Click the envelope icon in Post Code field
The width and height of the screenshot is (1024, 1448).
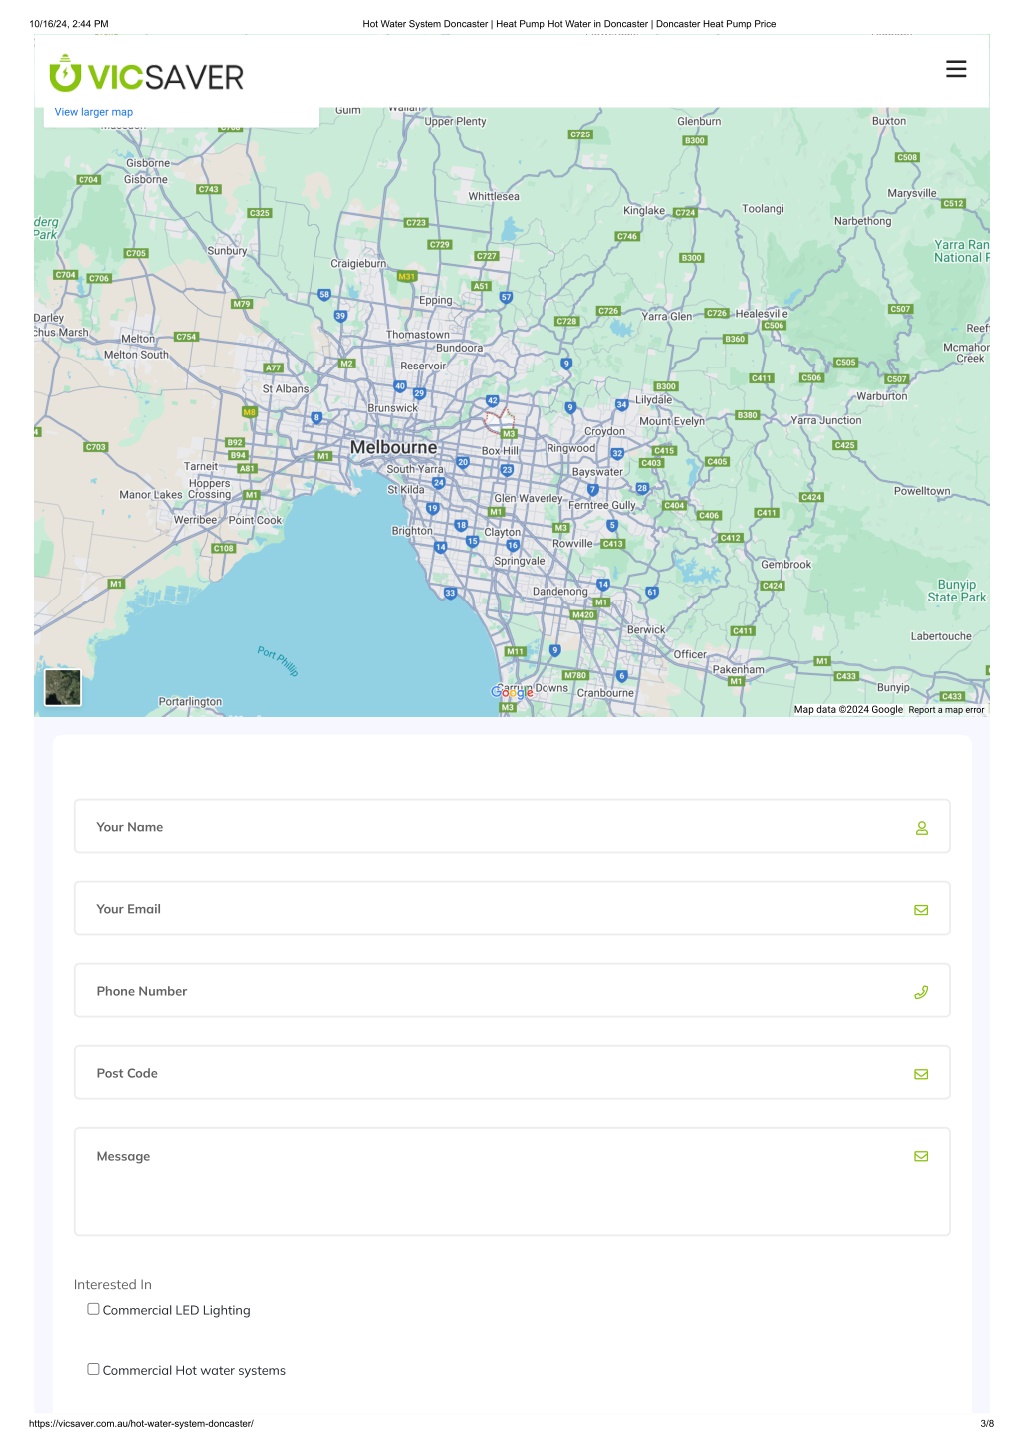(x=921, y=1074)
